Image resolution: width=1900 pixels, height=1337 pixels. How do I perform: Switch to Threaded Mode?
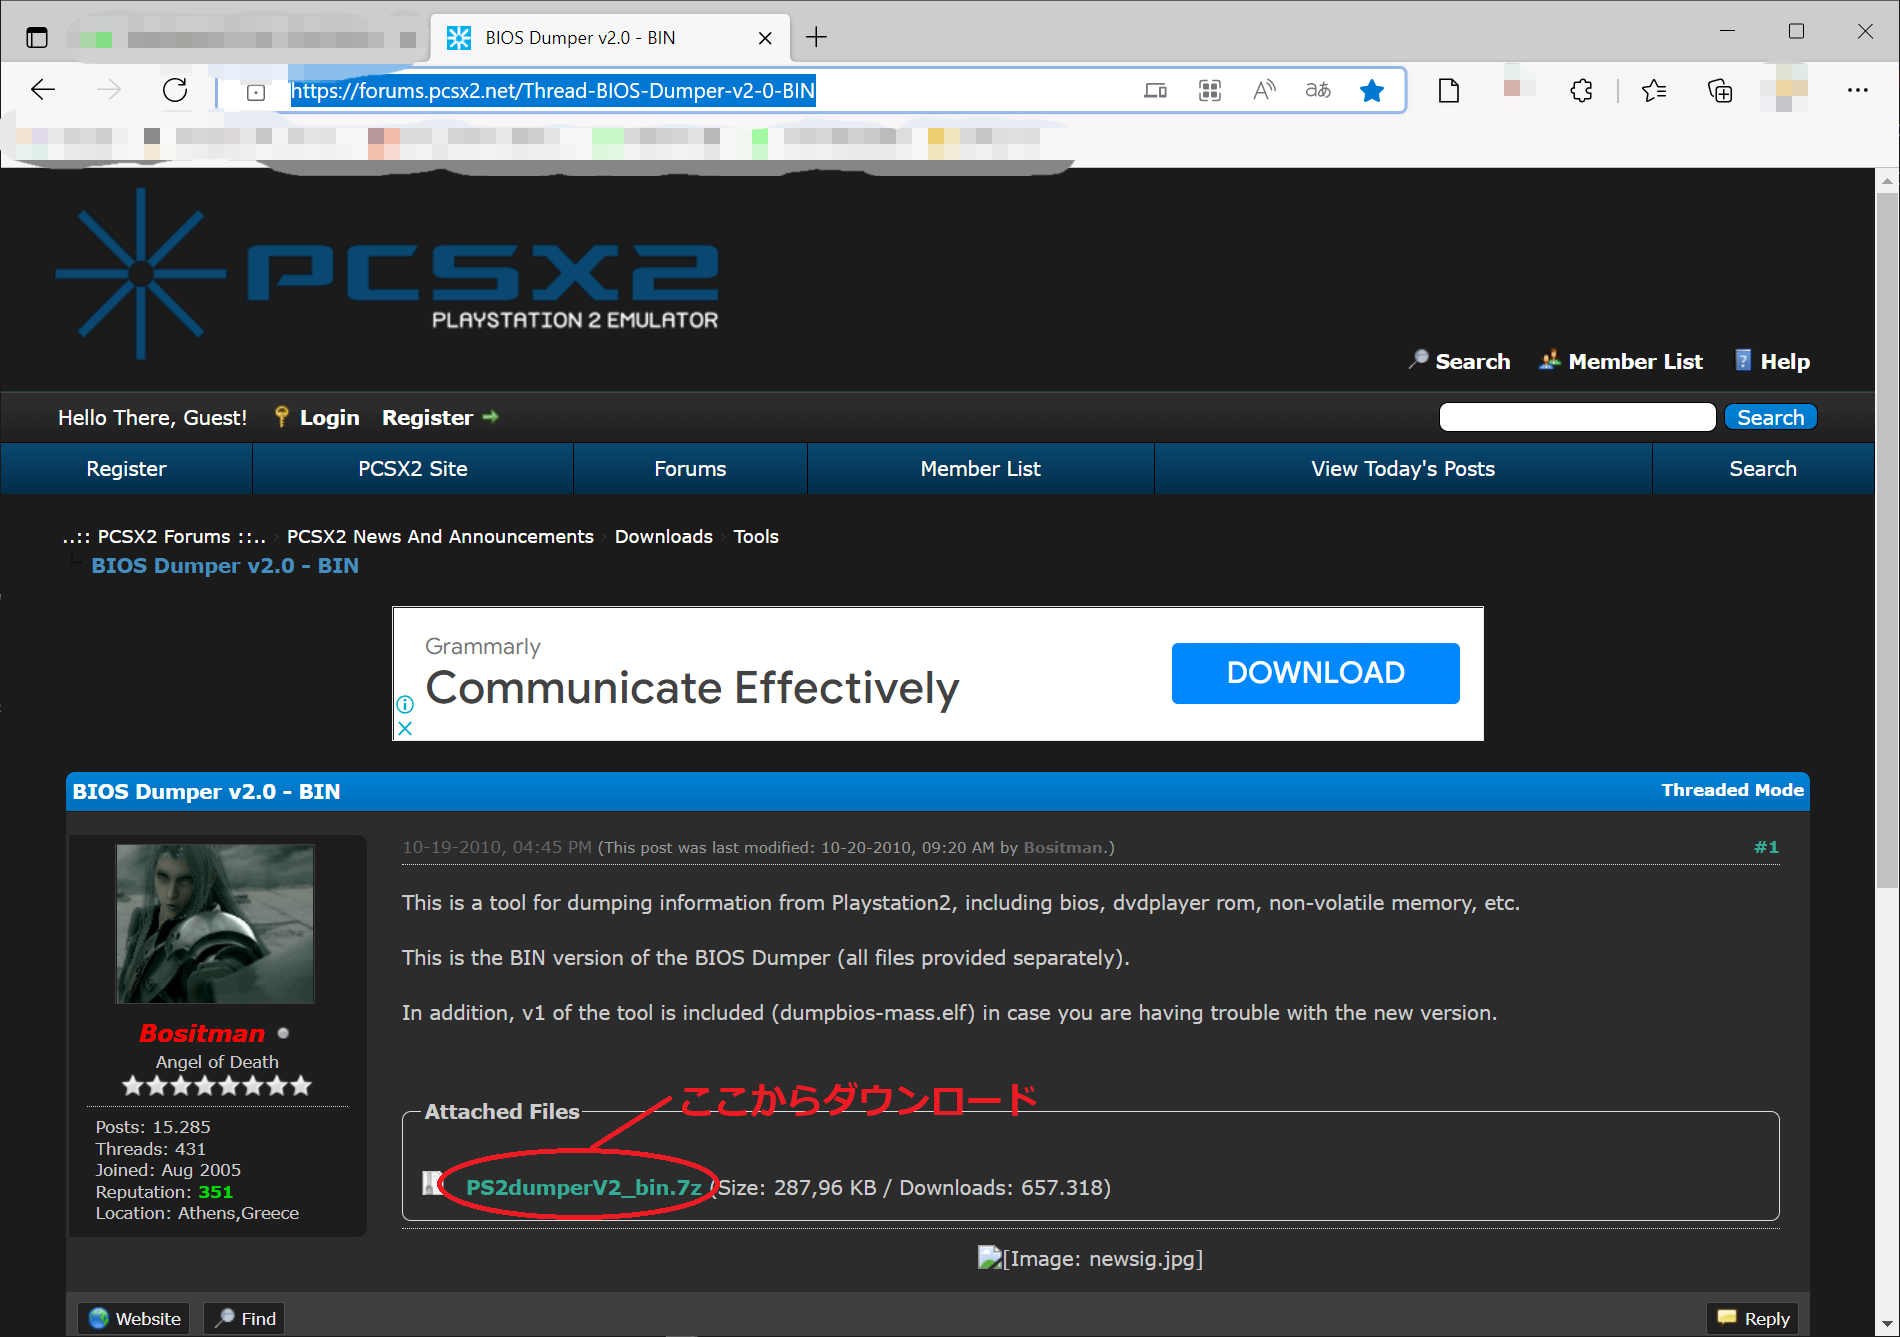[1732, 790]
